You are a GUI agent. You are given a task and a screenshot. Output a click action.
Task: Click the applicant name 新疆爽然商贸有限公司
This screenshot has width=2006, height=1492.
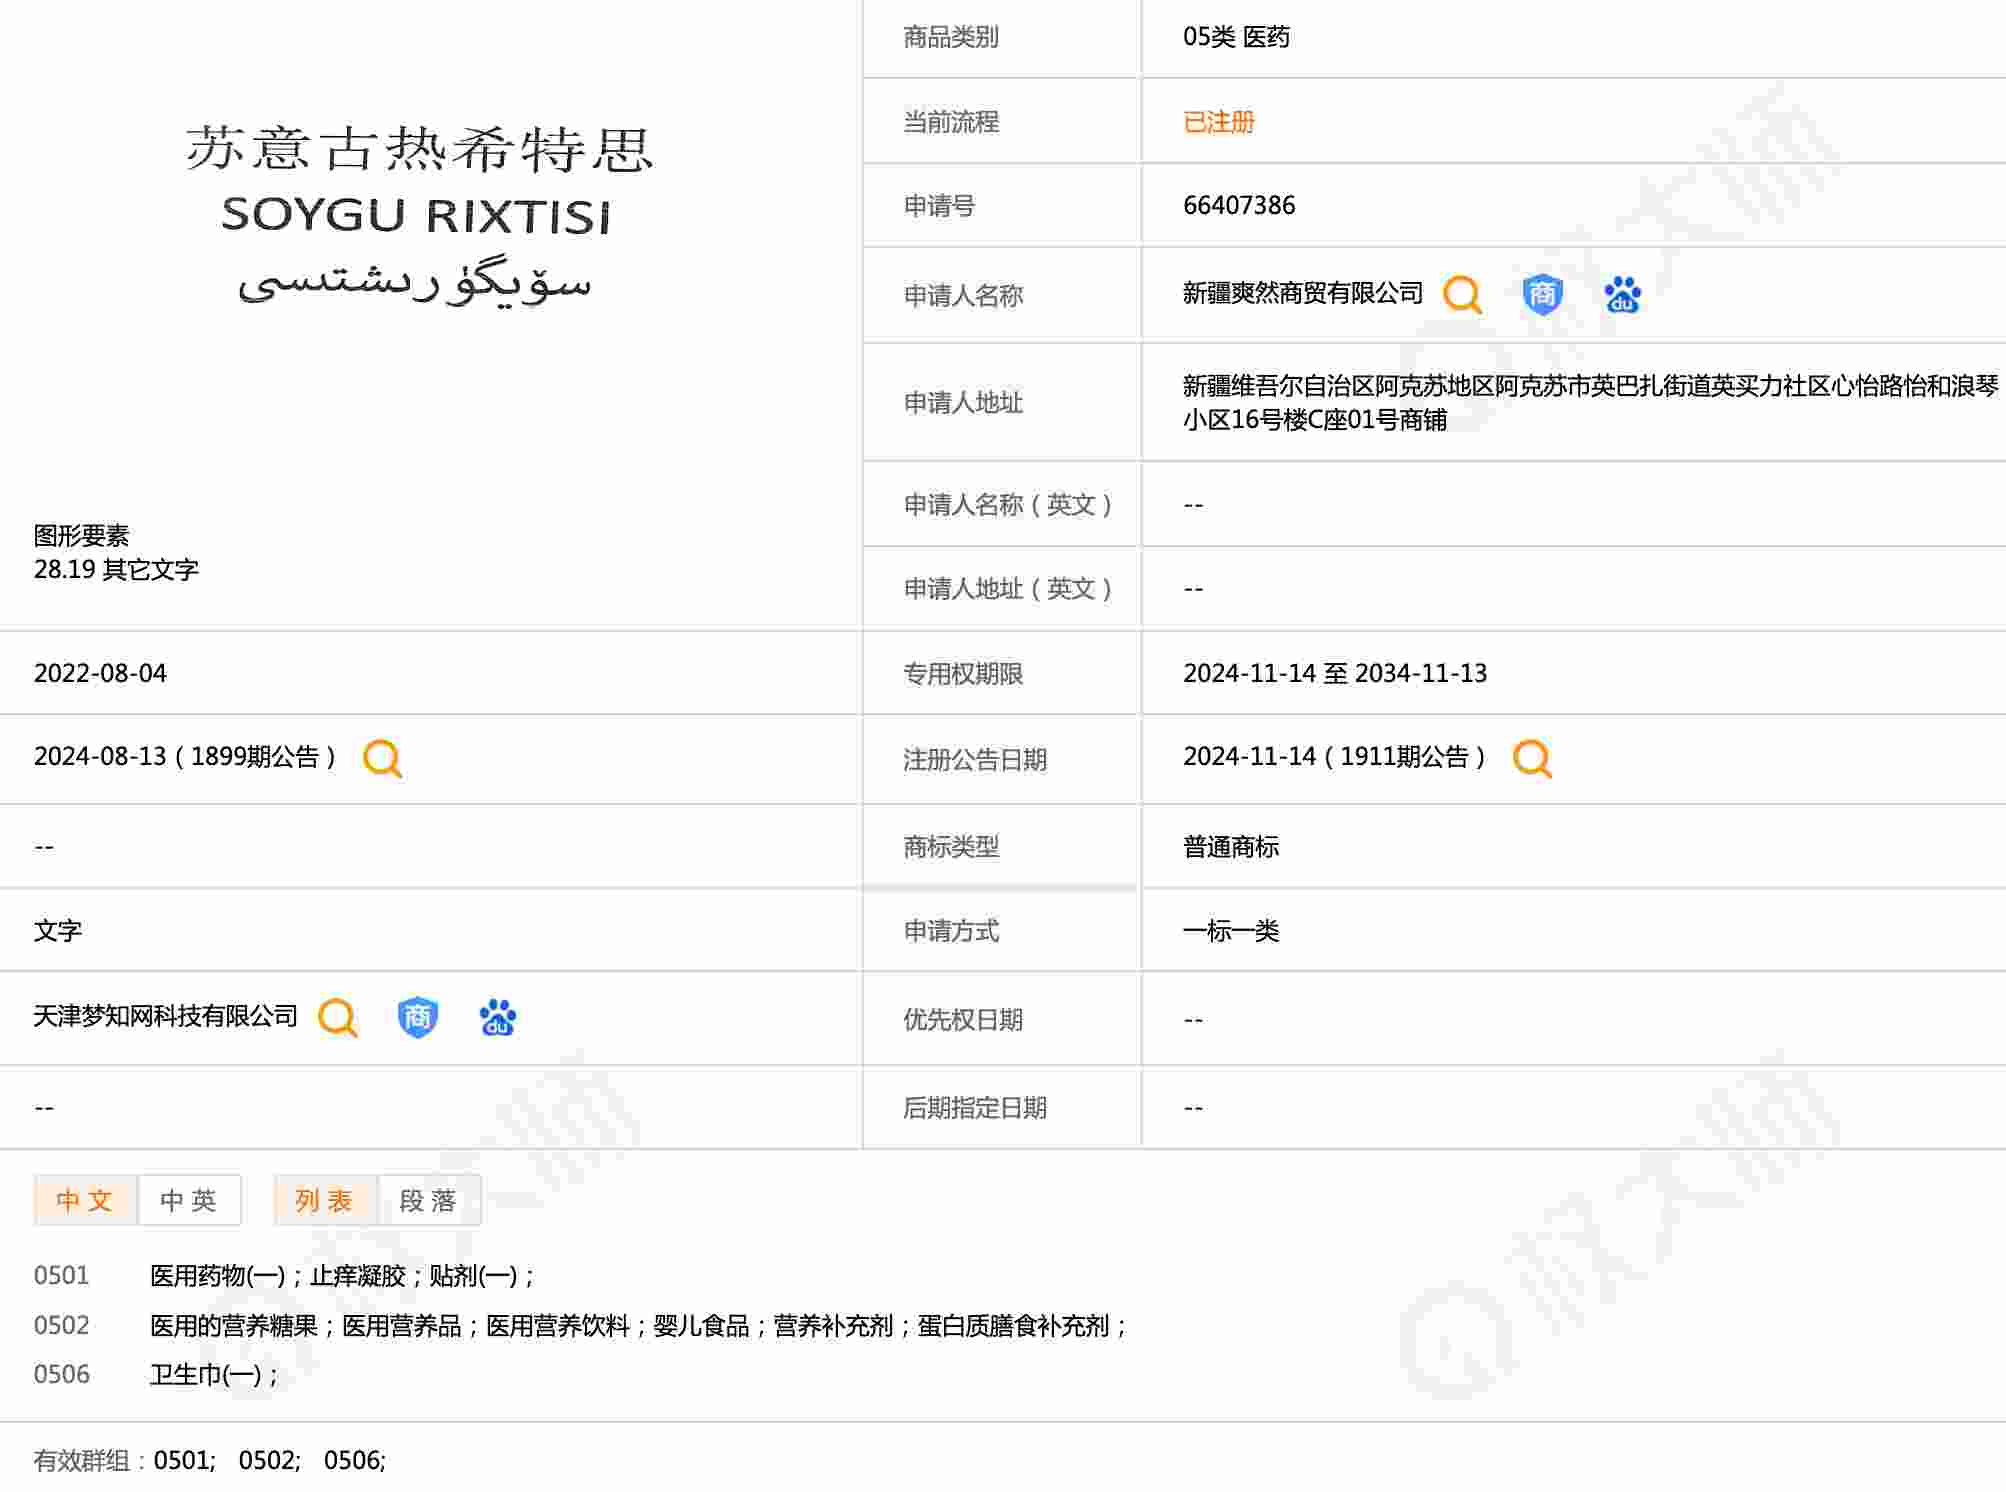tap(1302, 293)
